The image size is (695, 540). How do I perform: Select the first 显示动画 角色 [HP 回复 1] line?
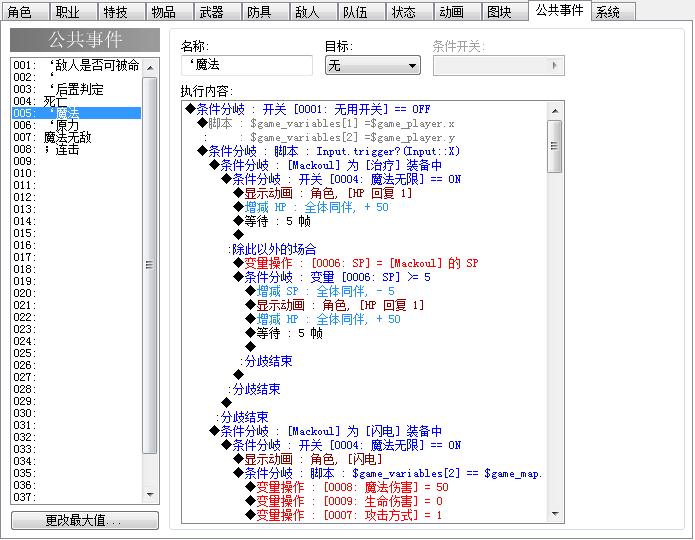pos(323,193)
